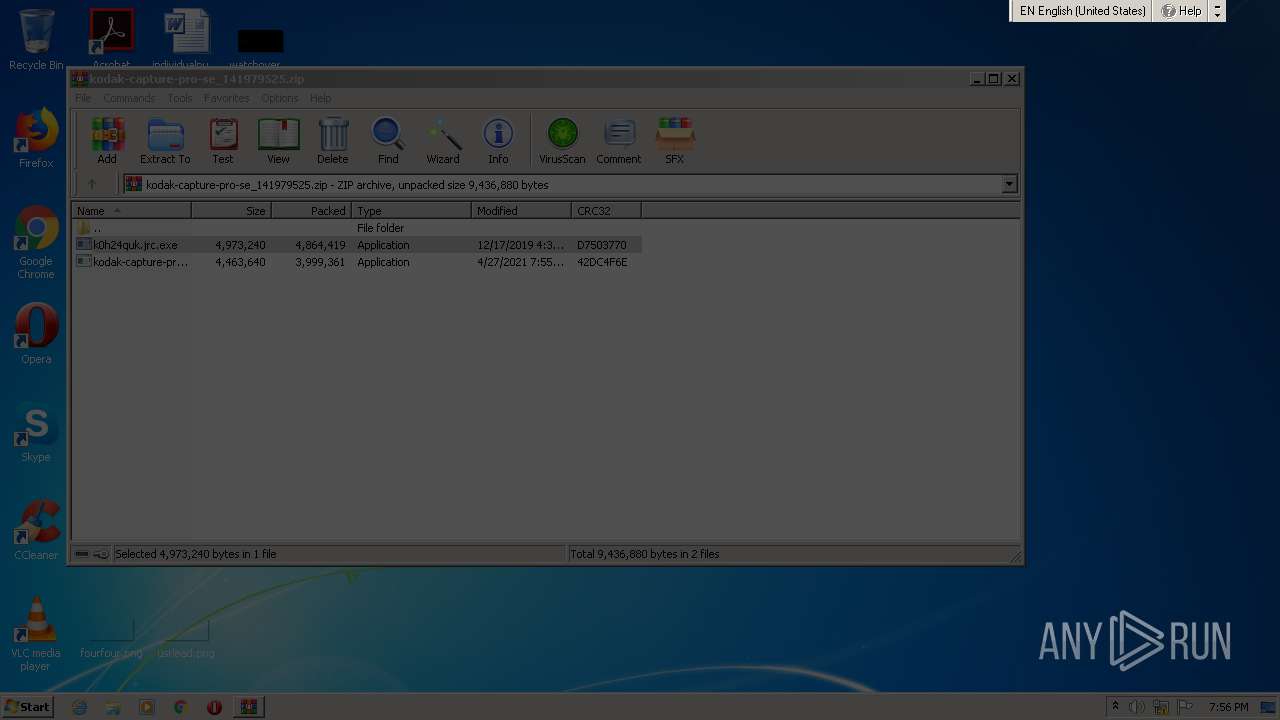This screenshot has height=720, width=1280.
Task: Open Chrome from the taskbar
Action: pos(180,707)
